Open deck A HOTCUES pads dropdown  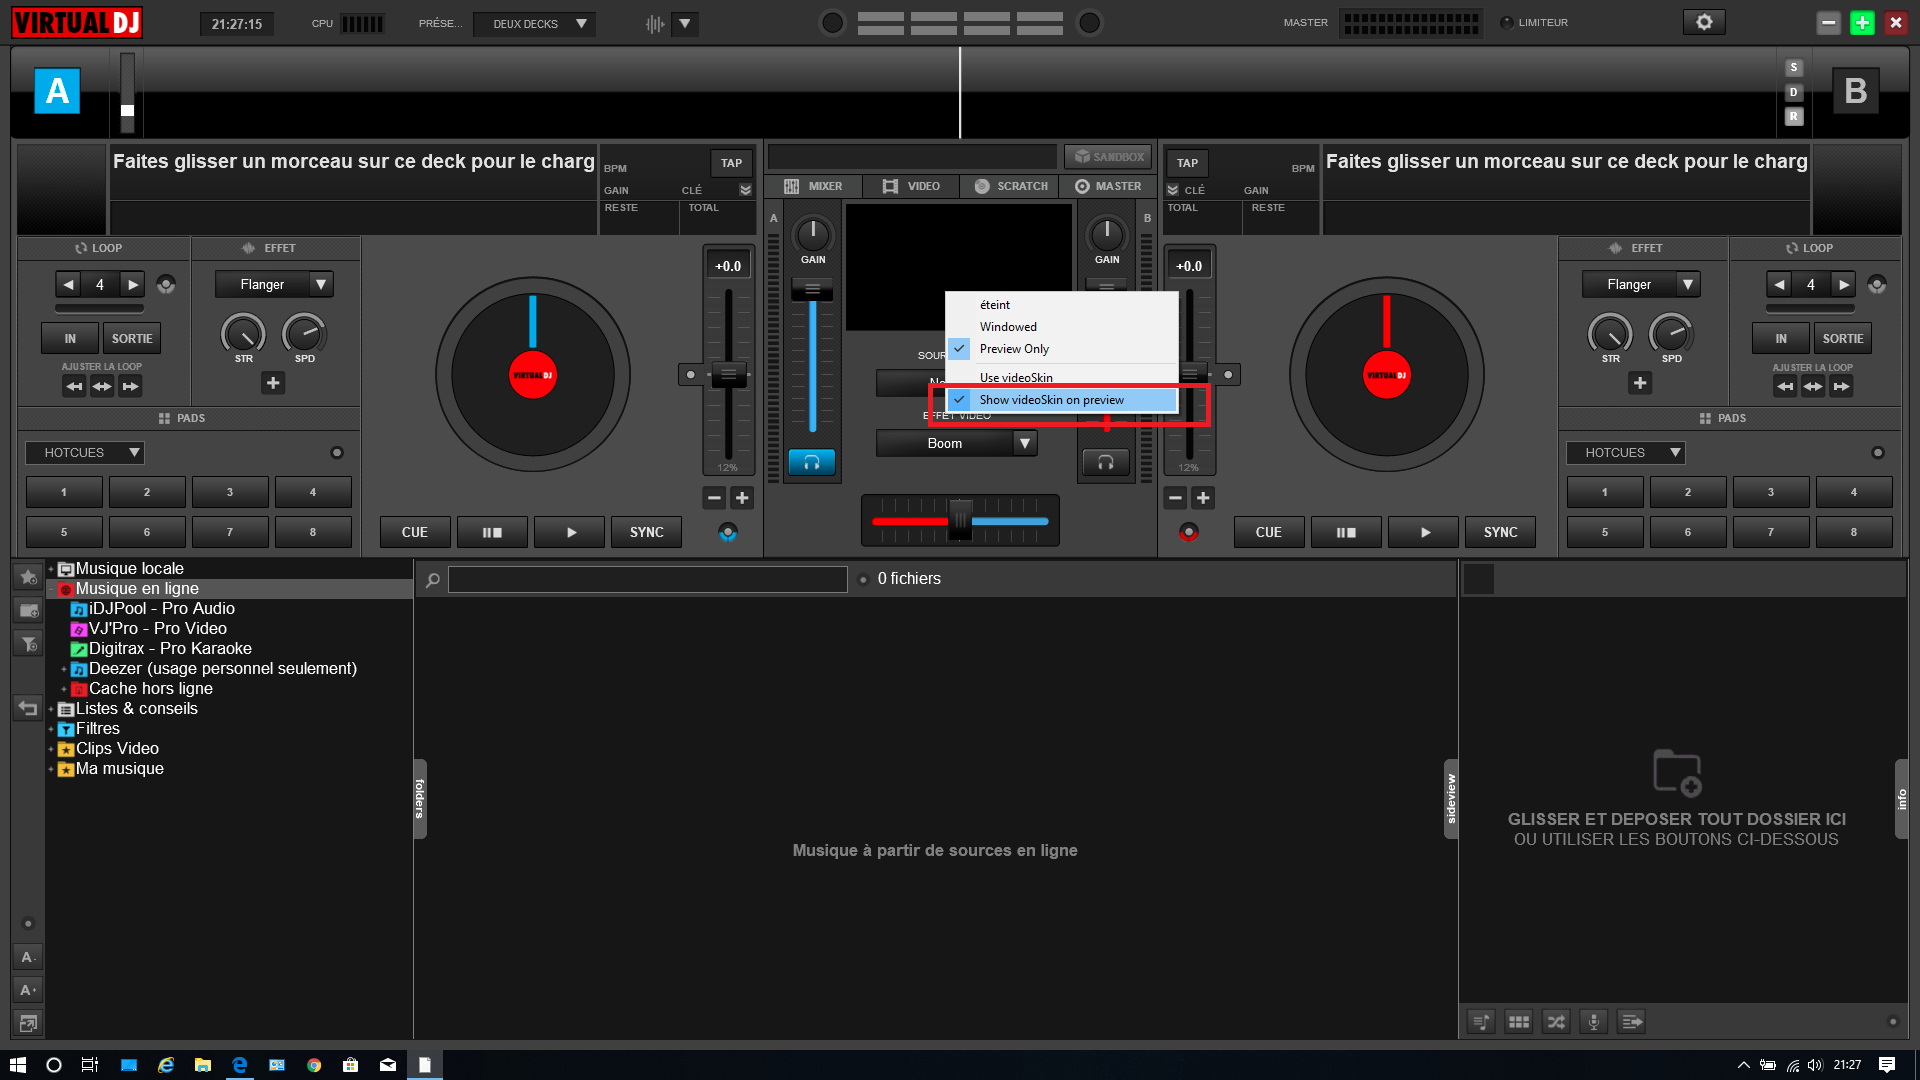tap(85, 453)
